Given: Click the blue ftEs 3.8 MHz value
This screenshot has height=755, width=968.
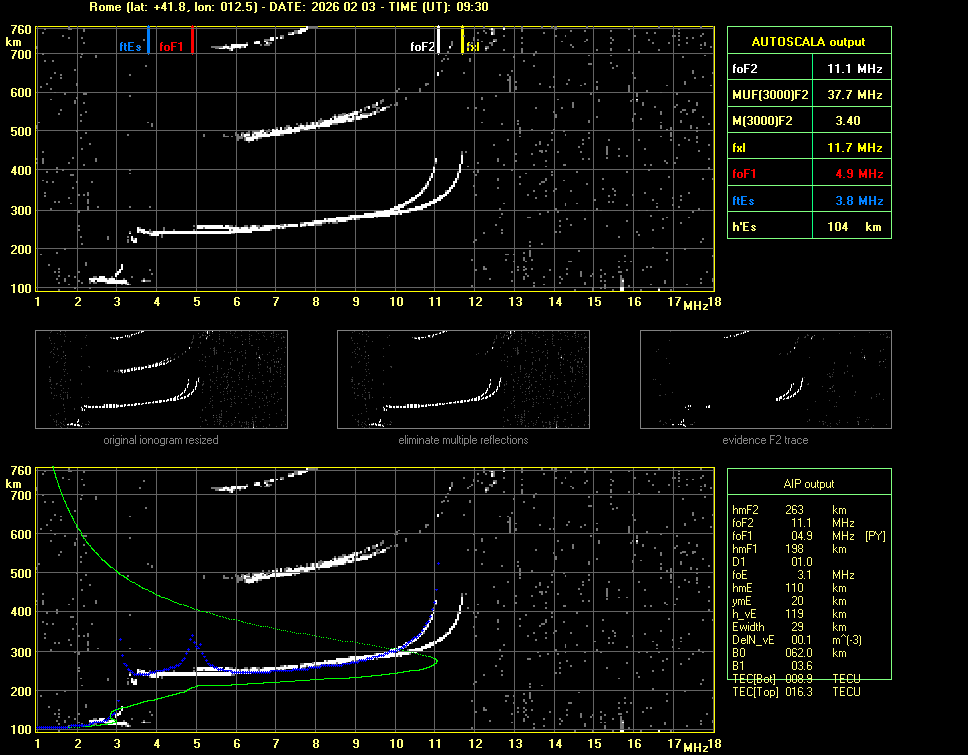Looking at the screenshot, I should [x=853, y=200].
